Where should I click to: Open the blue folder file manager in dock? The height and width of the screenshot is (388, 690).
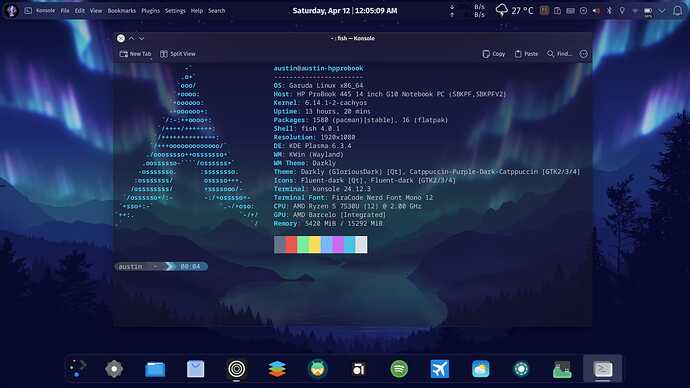pos(155,369)
